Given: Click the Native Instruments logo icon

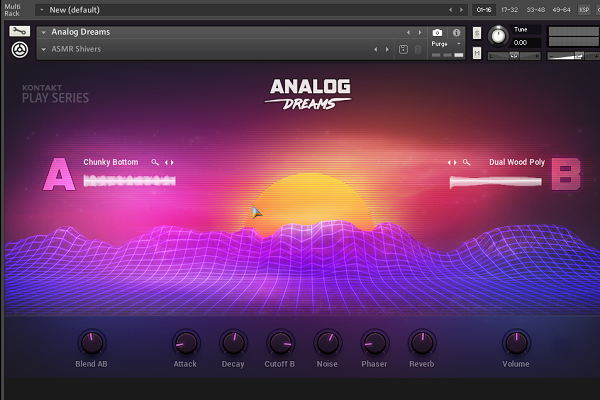Looking at the screenshot, I should [x=20, y=50].
